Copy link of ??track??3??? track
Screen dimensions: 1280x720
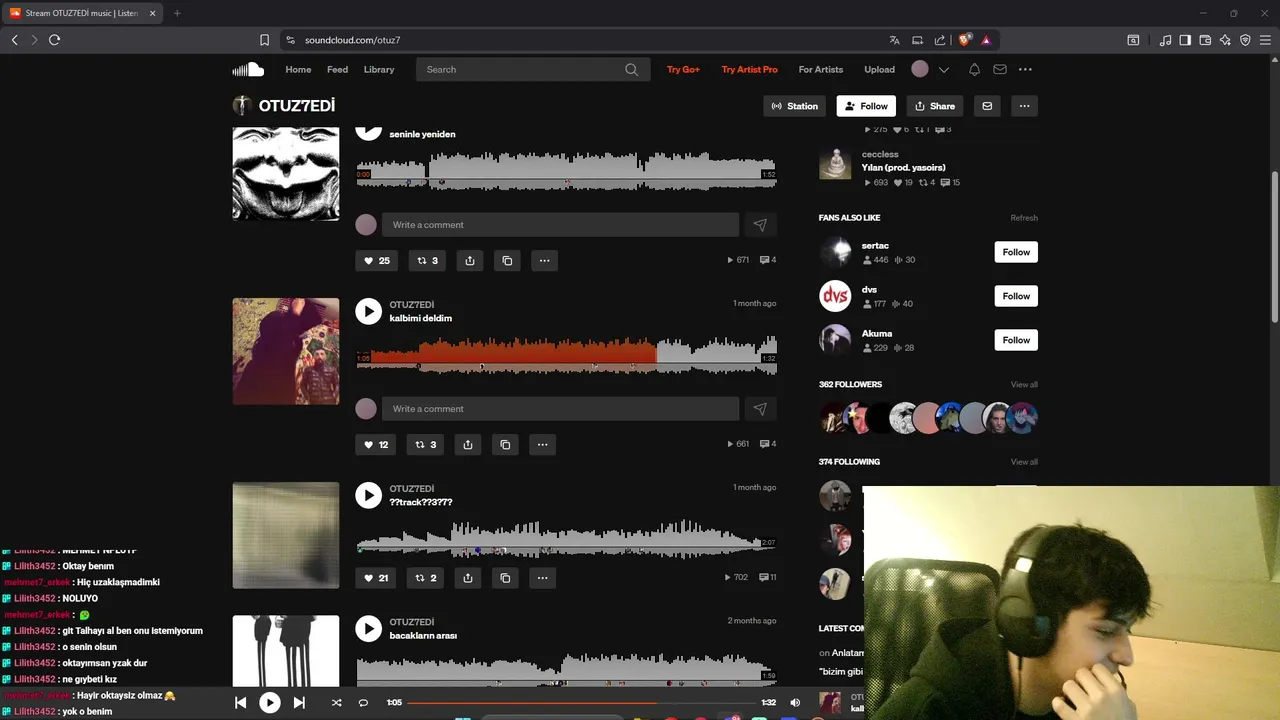505,577
